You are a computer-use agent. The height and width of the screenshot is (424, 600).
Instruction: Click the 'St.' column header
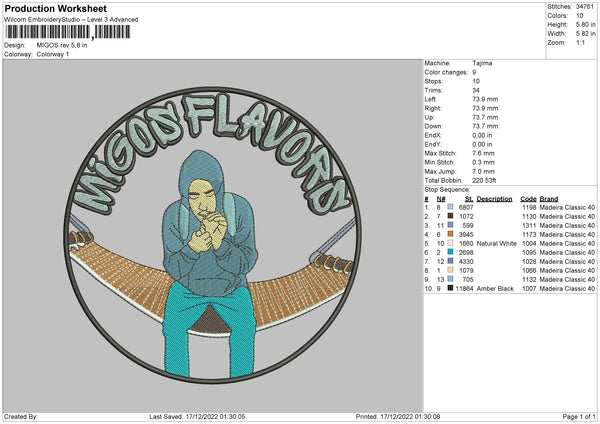[x=469, y=199]
